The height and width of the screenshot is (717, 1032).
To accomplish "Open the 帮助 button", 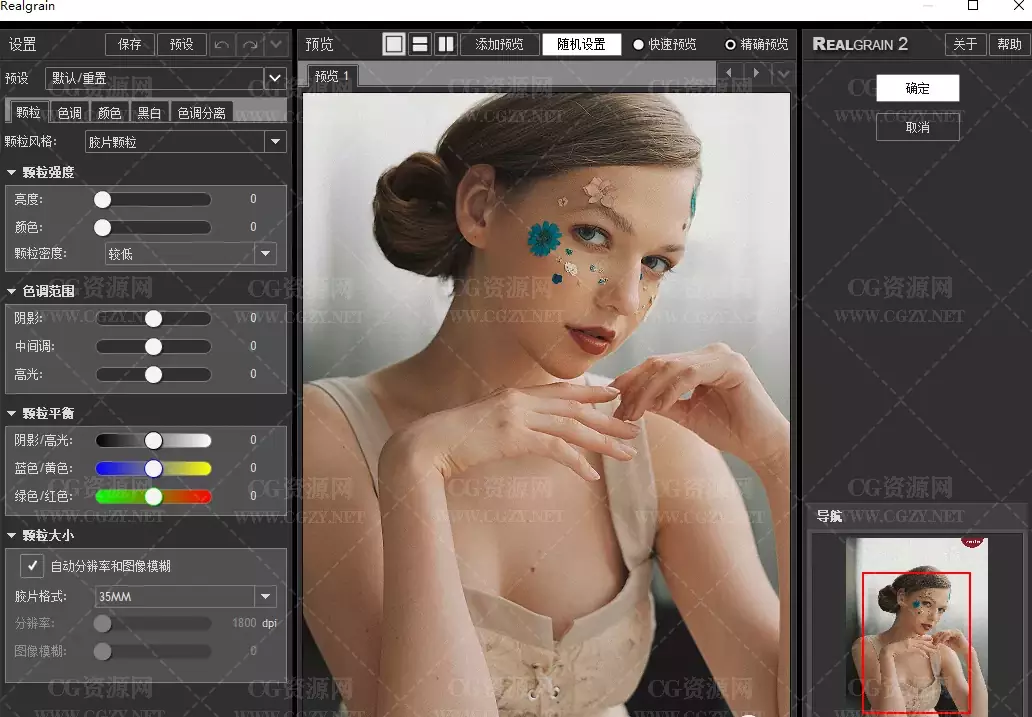I will 1009,44.
